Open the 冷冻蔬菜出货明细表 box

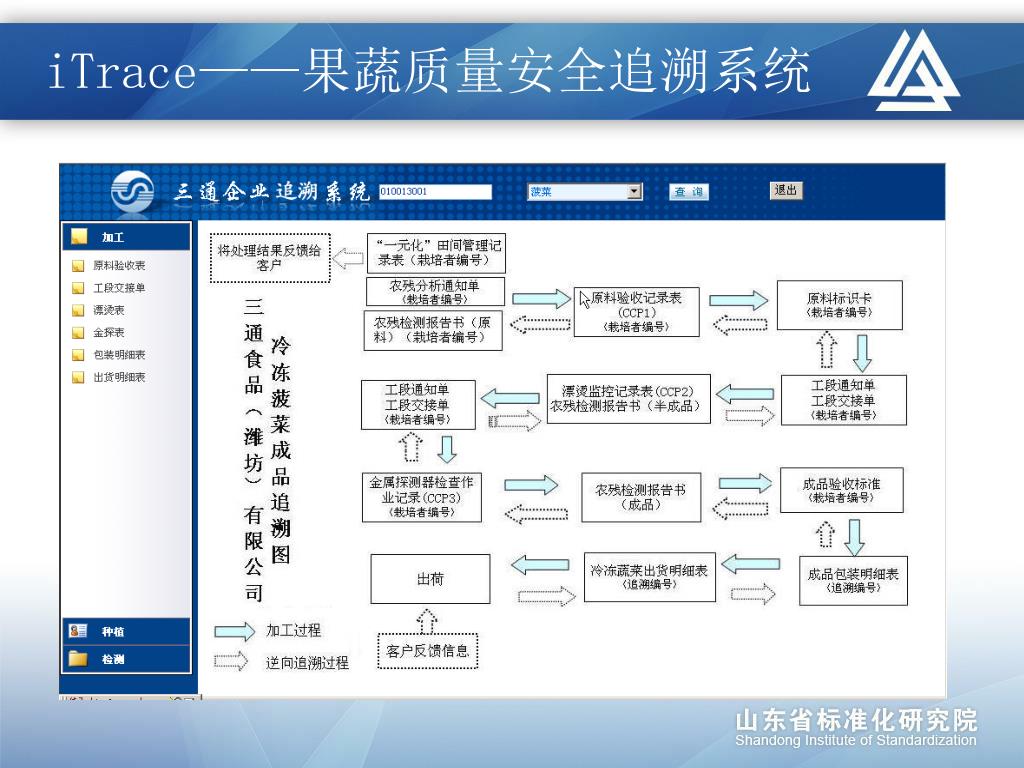coord(649,577)
